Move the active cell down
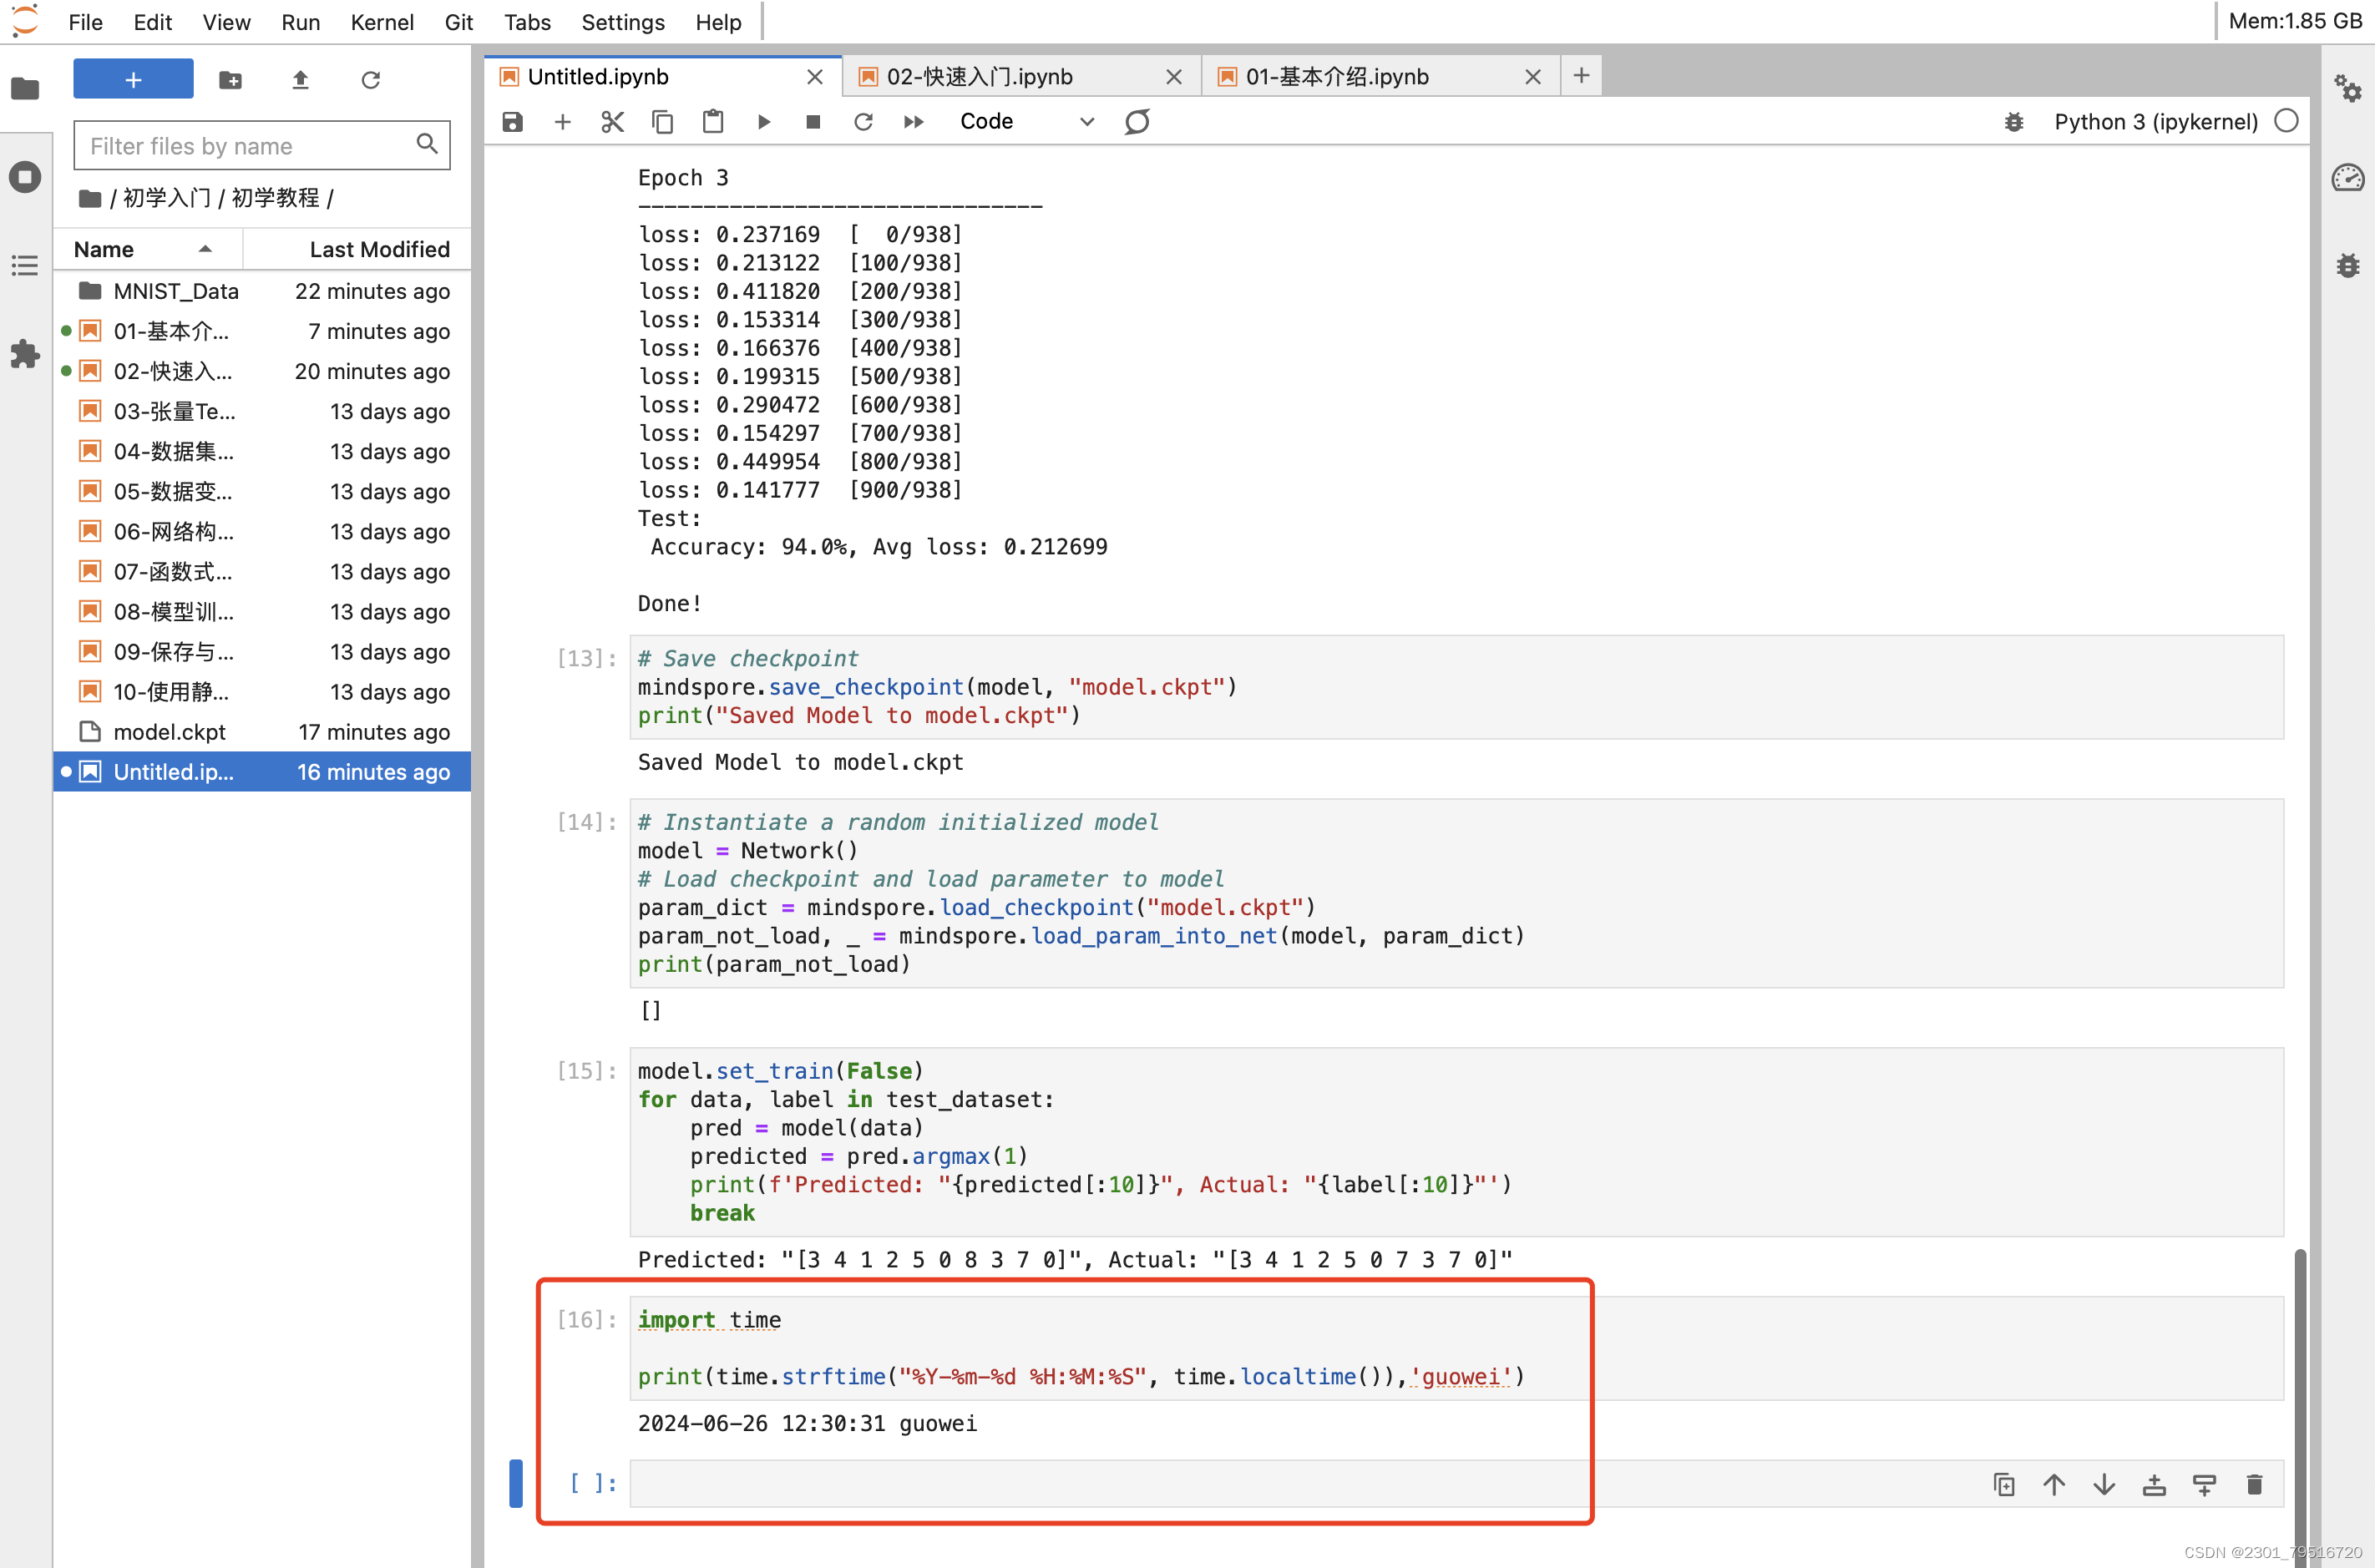2375x1568 pixels. tap(2104, 1484)
